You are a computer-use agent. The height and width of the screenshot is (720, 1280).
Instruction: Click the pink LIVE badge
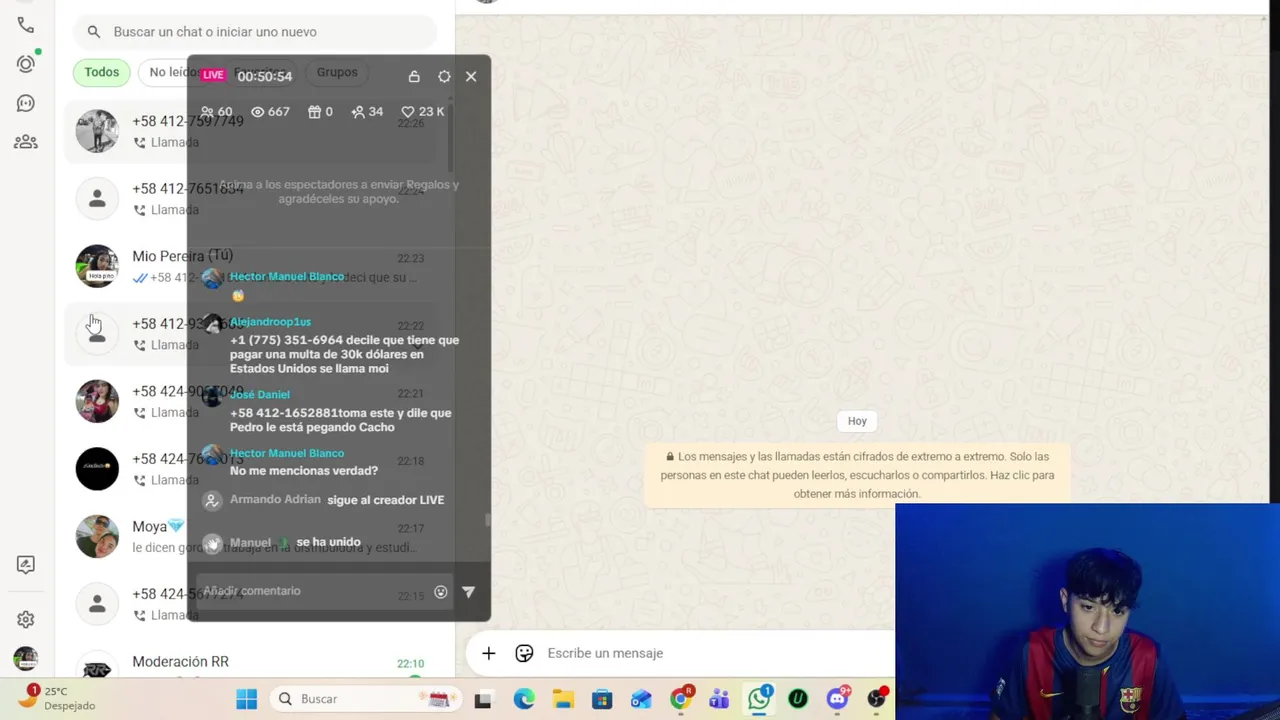213,75
